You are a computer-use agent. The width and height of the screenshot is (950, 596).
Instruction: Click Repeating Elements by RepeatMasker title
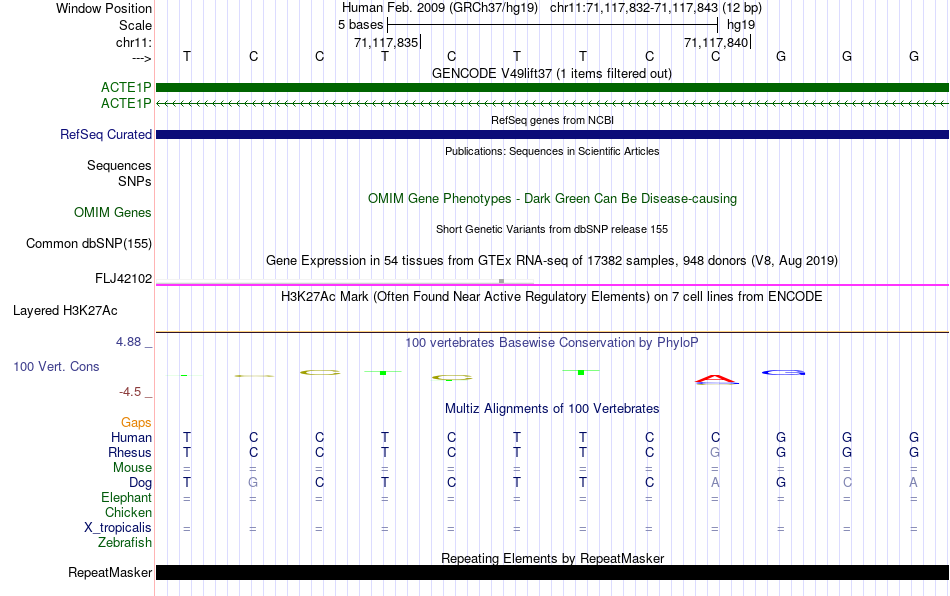coord(552,558)
